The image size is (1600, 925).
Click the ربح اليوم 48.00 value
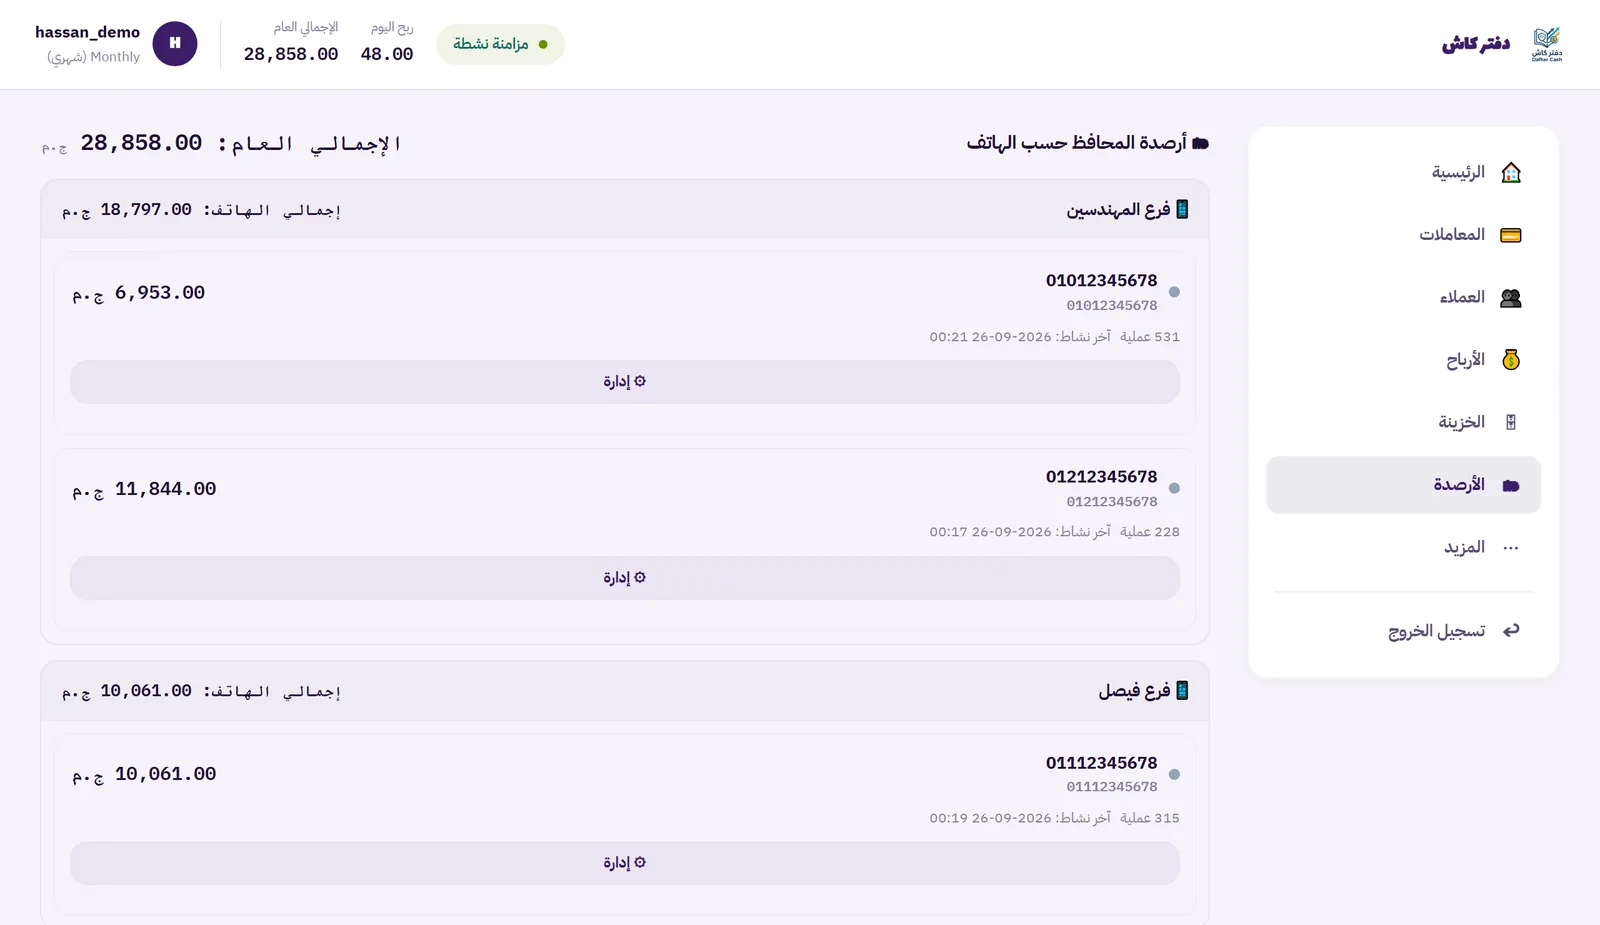coord(387,54)
